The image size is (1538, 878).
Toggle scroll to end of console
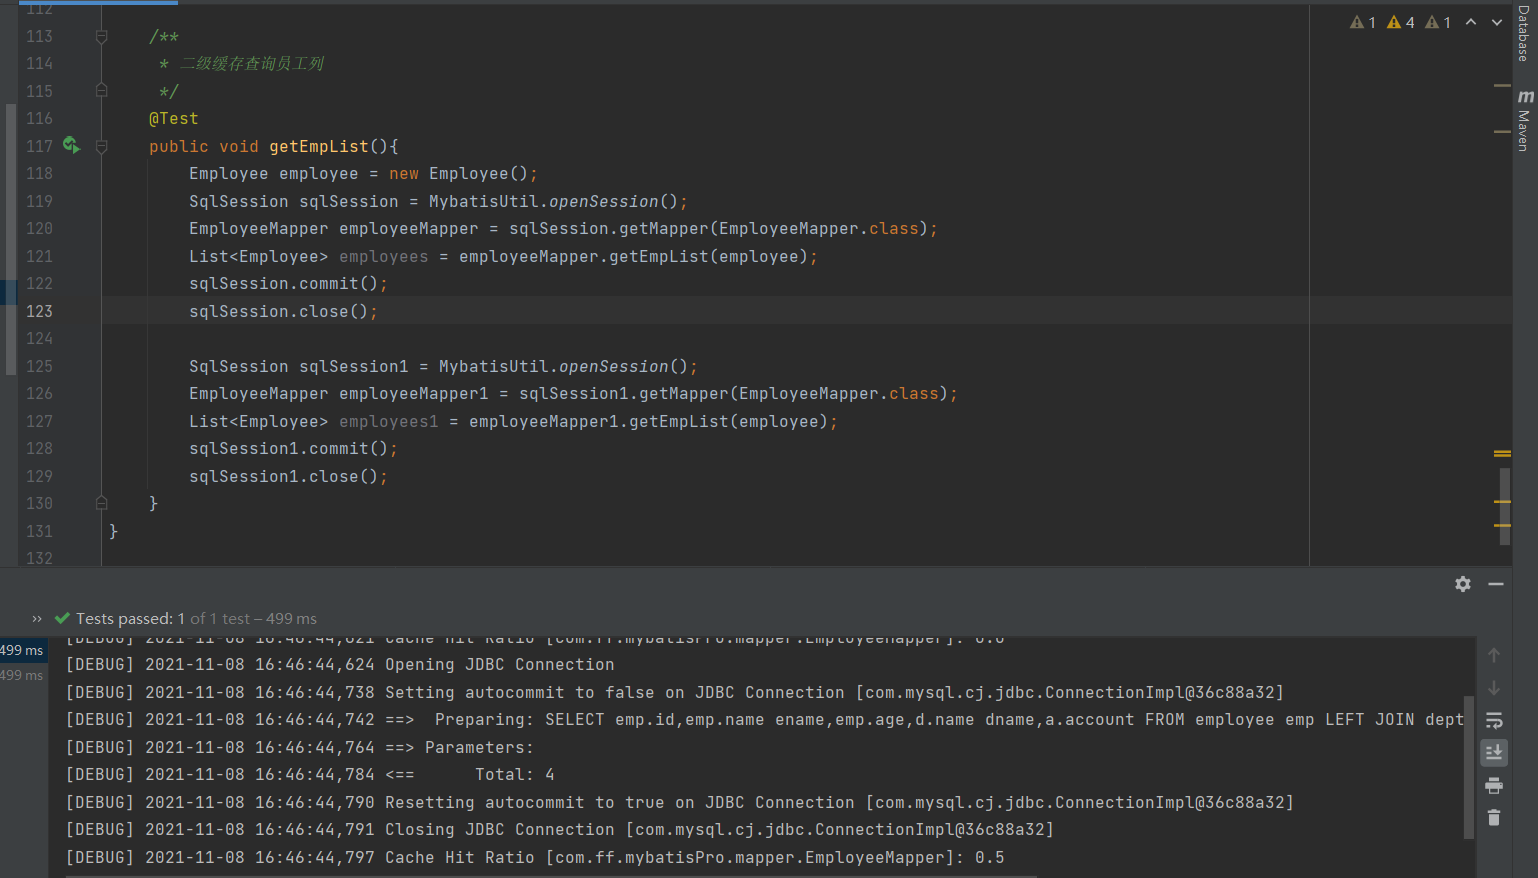pyautogui.click(x=1494, y=752)
